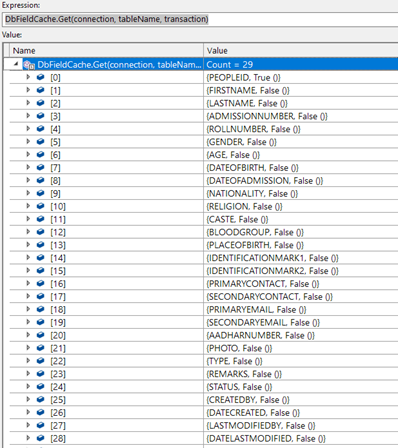Click the Name column header

point(106,51)
